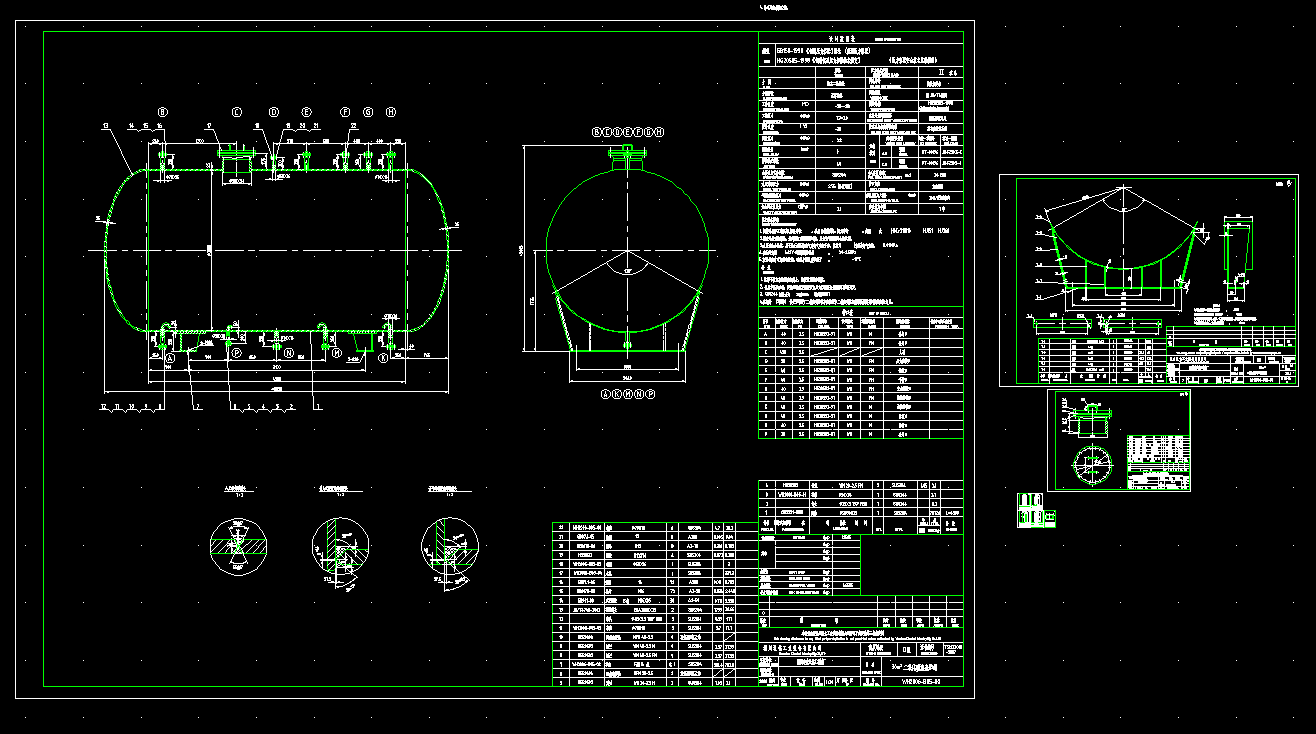Screen dimensions: 1316x734
Task: Select the BCDEFGH label above the end view
Action: pyautogui.click(x=628, y=132)
